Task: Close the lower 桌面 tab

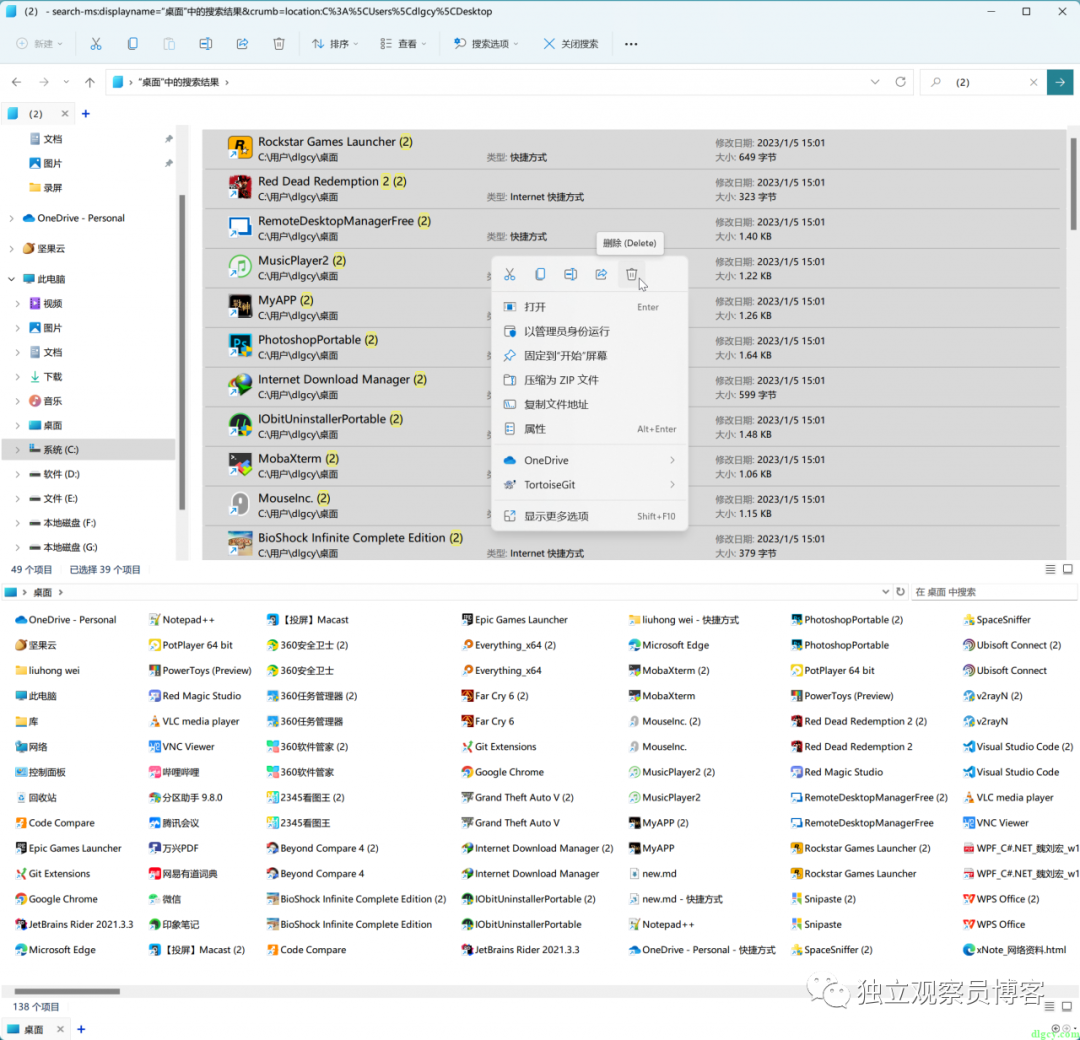Action: pos(60,1029)
